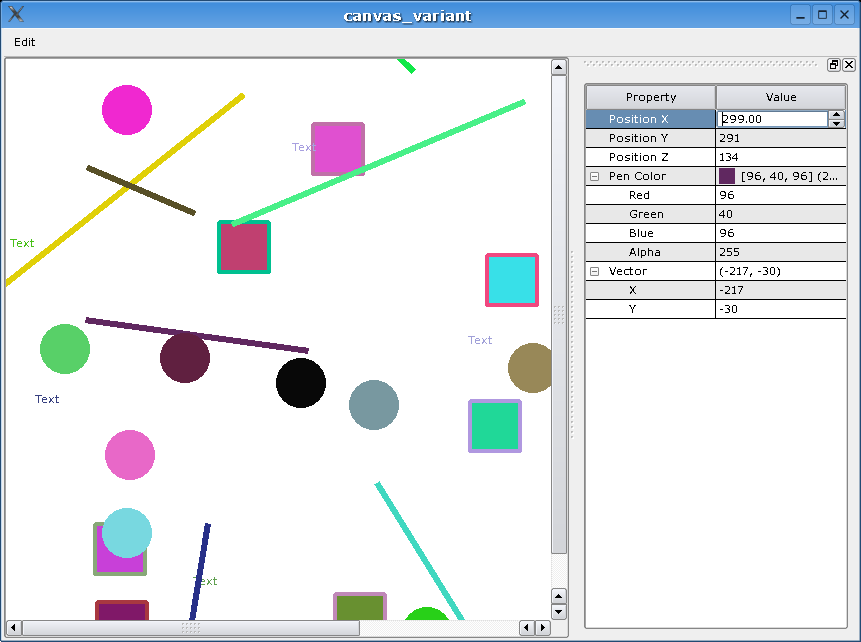Select the magenta circle at top
Screen dimensions: 861x642
pos(127,110)
